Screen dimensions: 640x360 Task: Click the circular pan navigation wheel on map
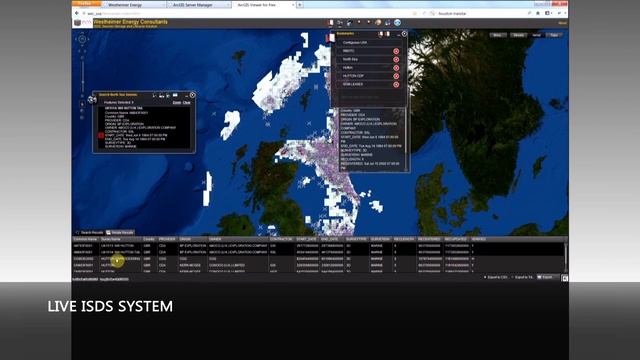pyautogui.click(x=82, y=39)
